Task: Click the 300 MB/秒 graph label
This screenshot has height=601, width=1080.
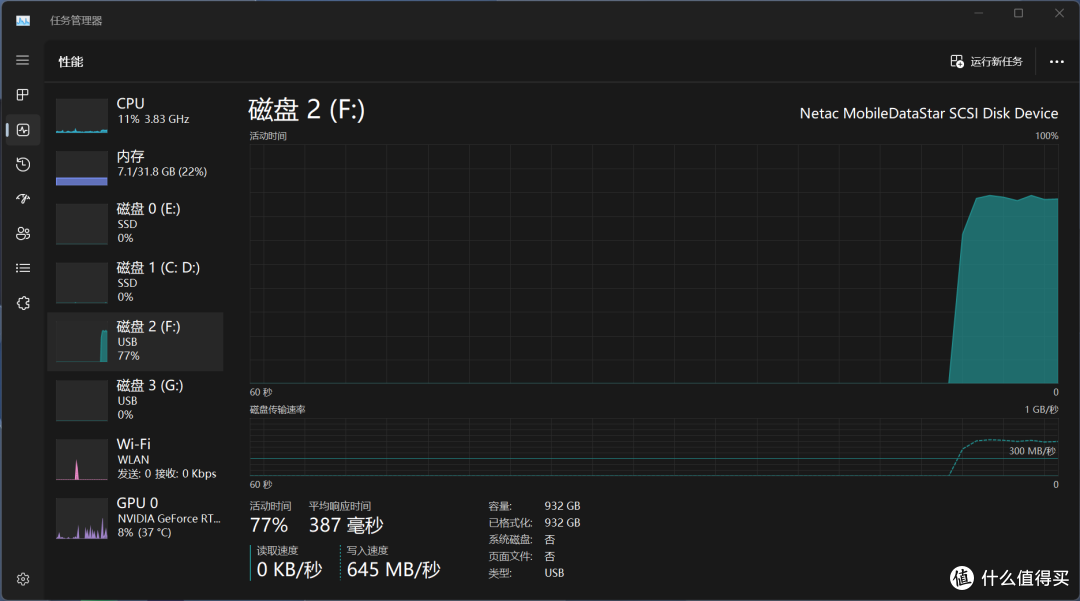Action: pos(1032,451)
